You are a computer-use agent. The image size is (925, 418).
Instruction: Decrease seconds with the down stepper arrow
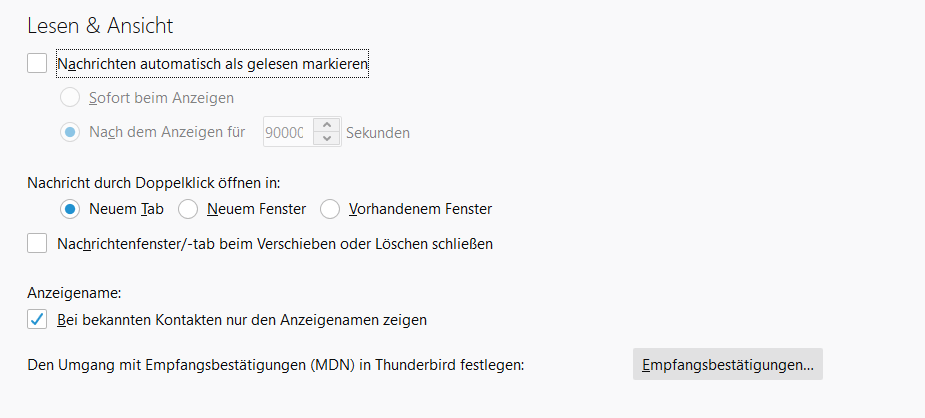pyautogui.click(x=327, y=139)
